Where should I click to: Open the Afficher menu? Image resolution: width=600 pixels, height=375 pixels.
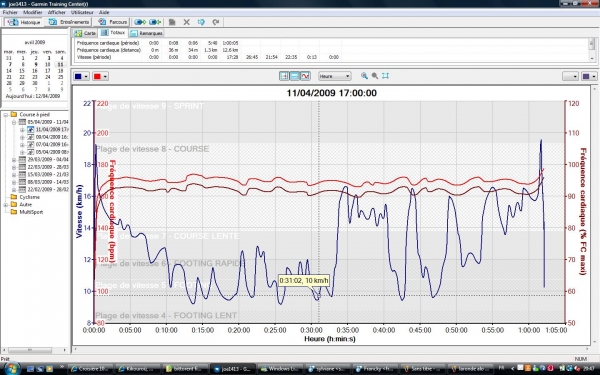pyautogui.click(x=56, y=13)
